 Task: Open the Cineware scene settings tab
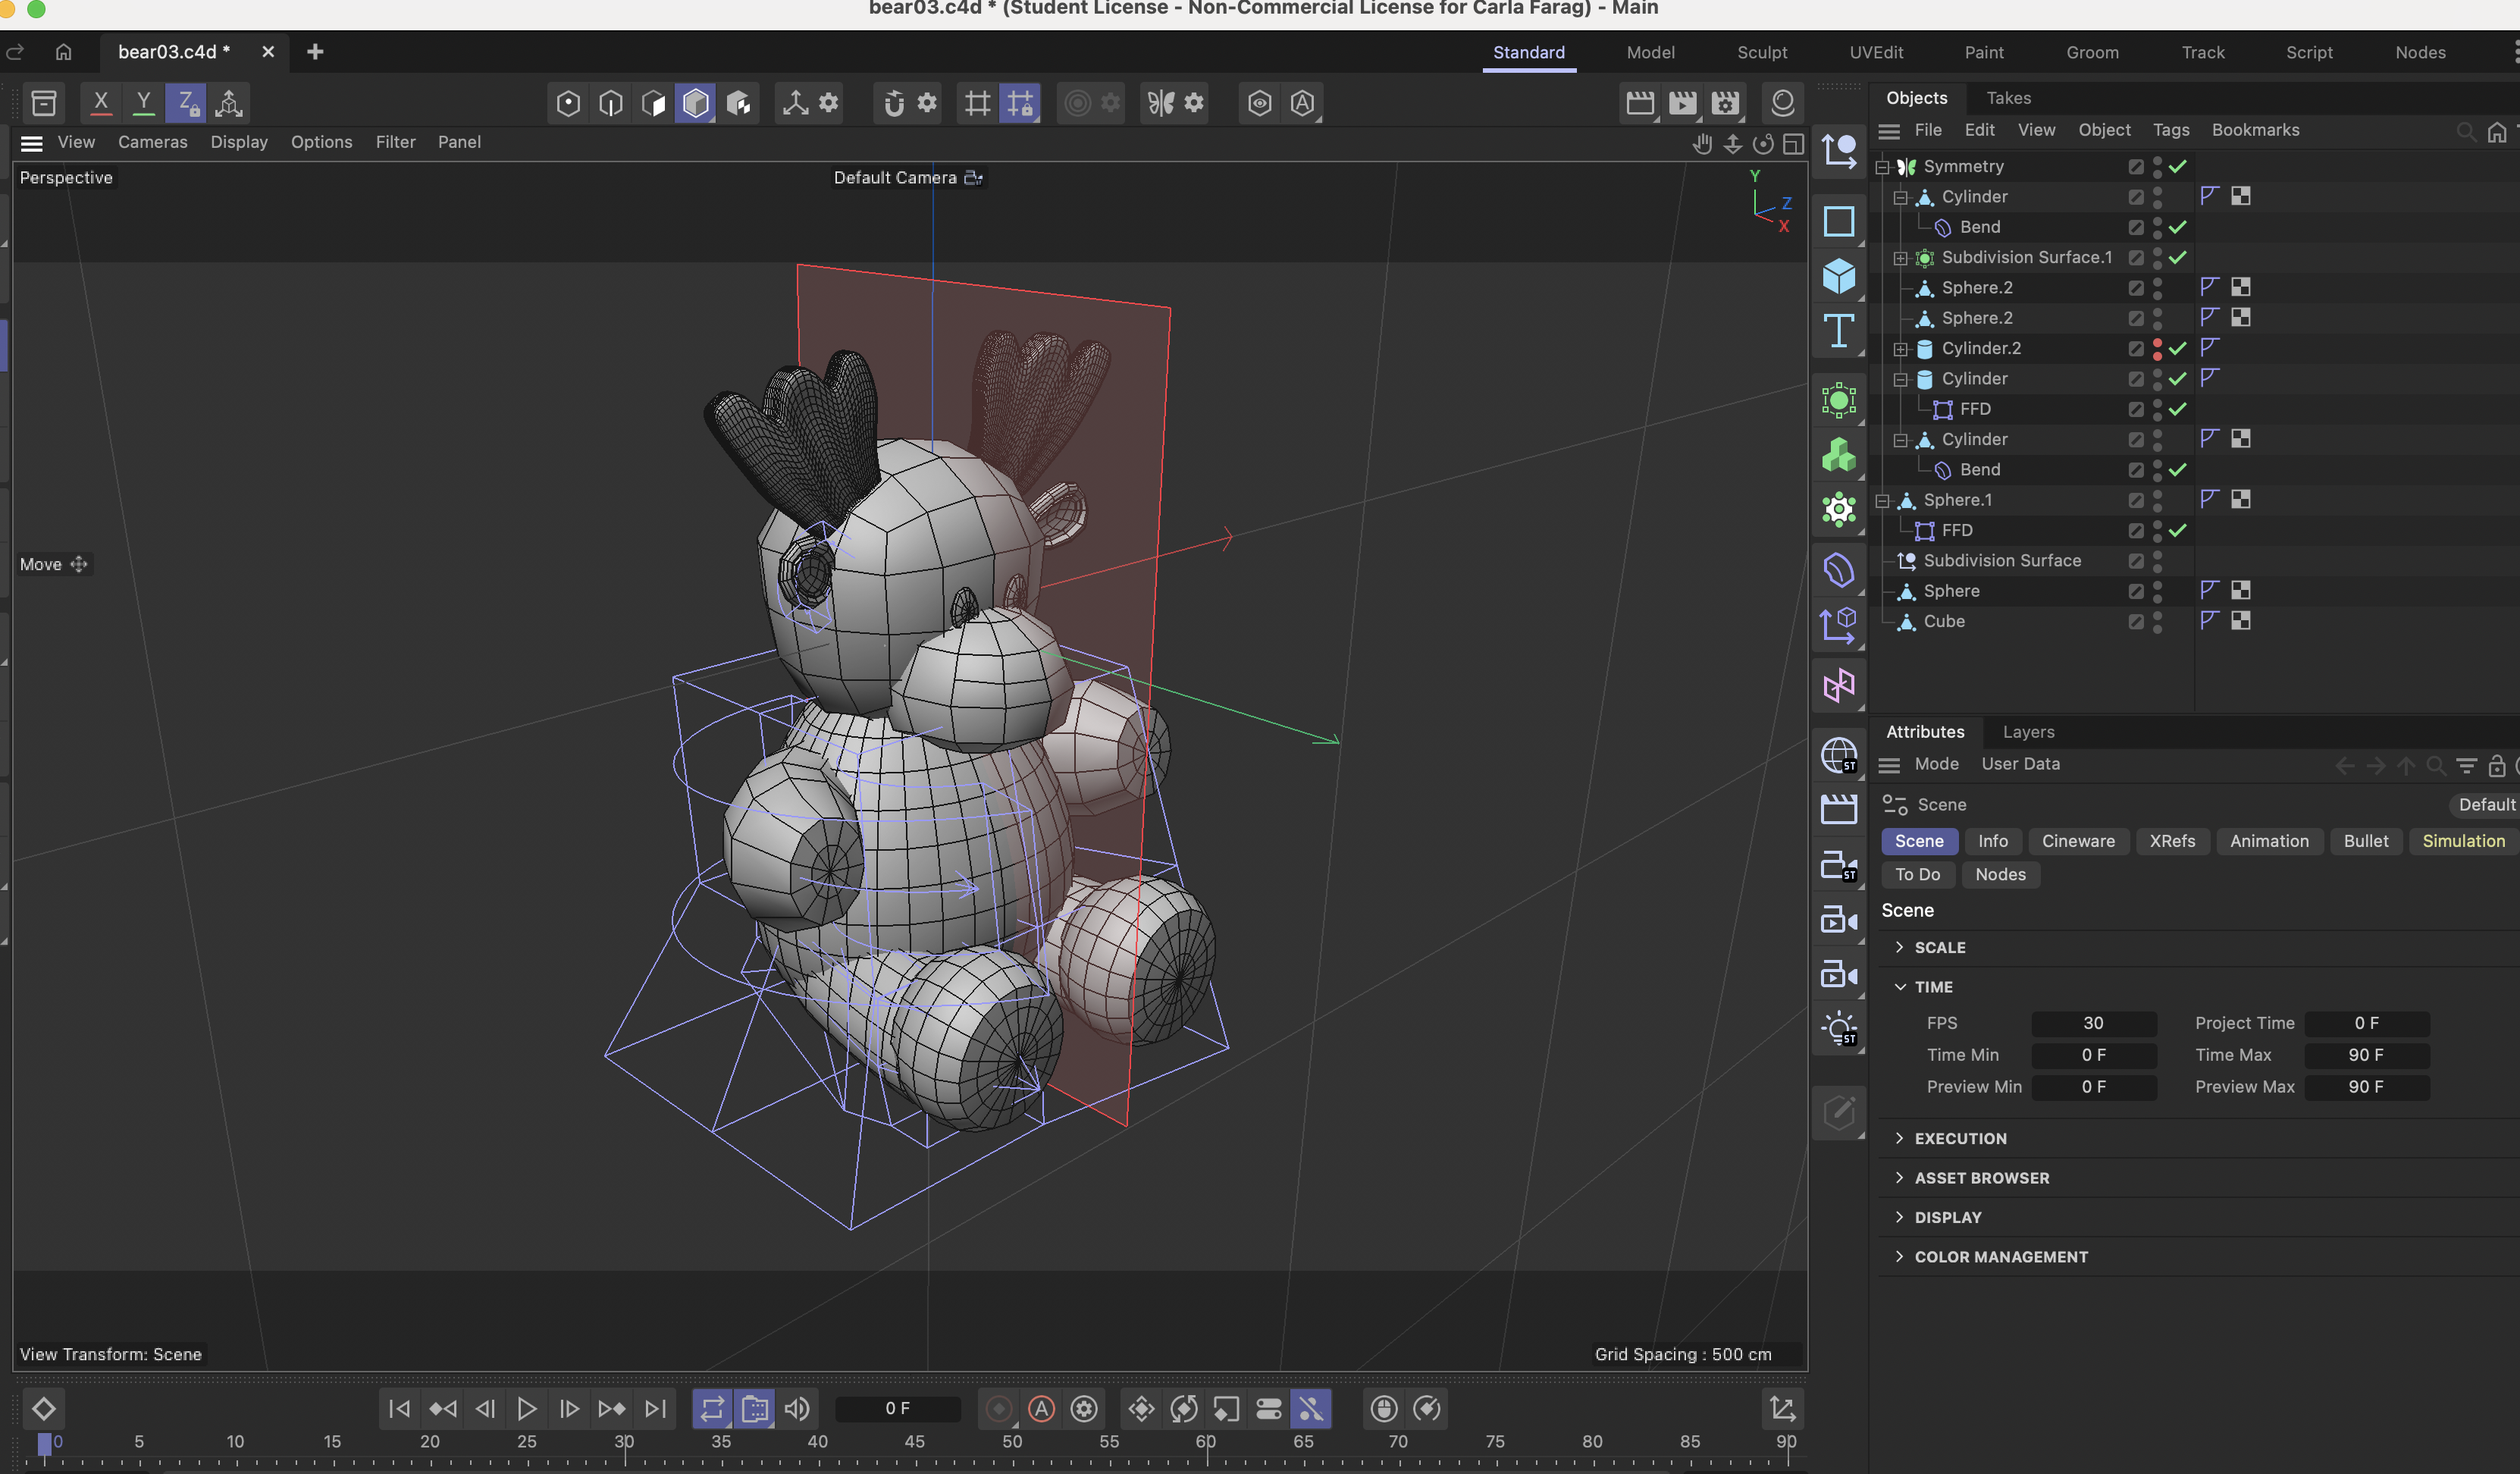tap(2077, 841)
